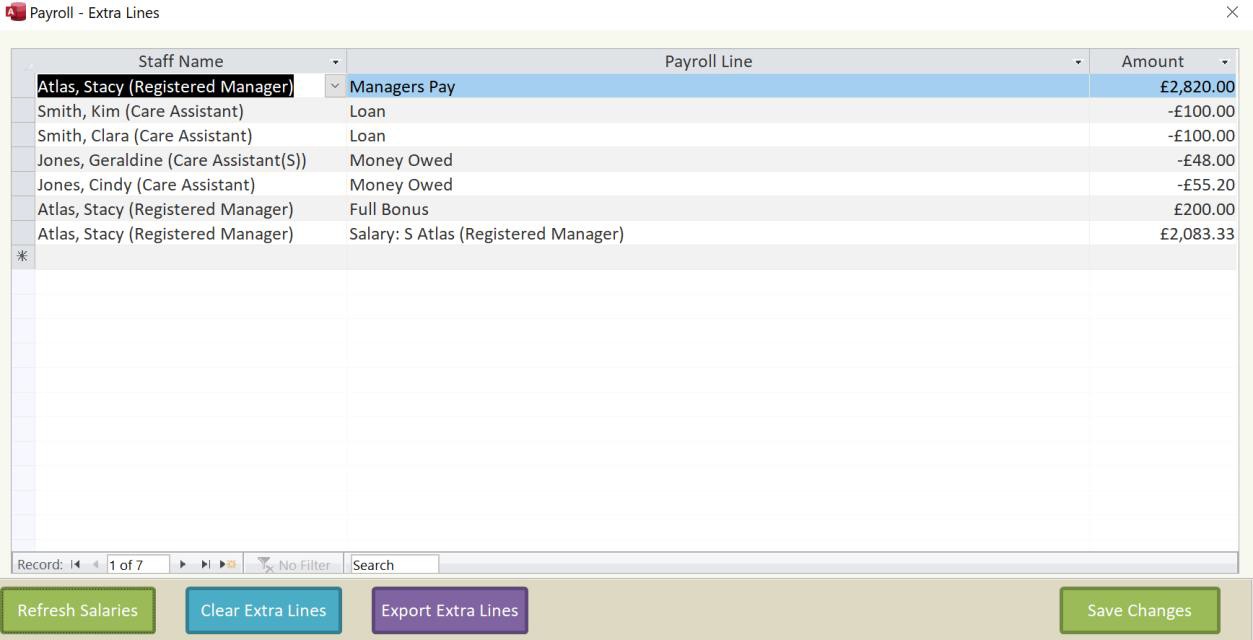Screen dimensions: 1253x640
Task: Click the Refresh Salaries button
Action: point(78,610)
